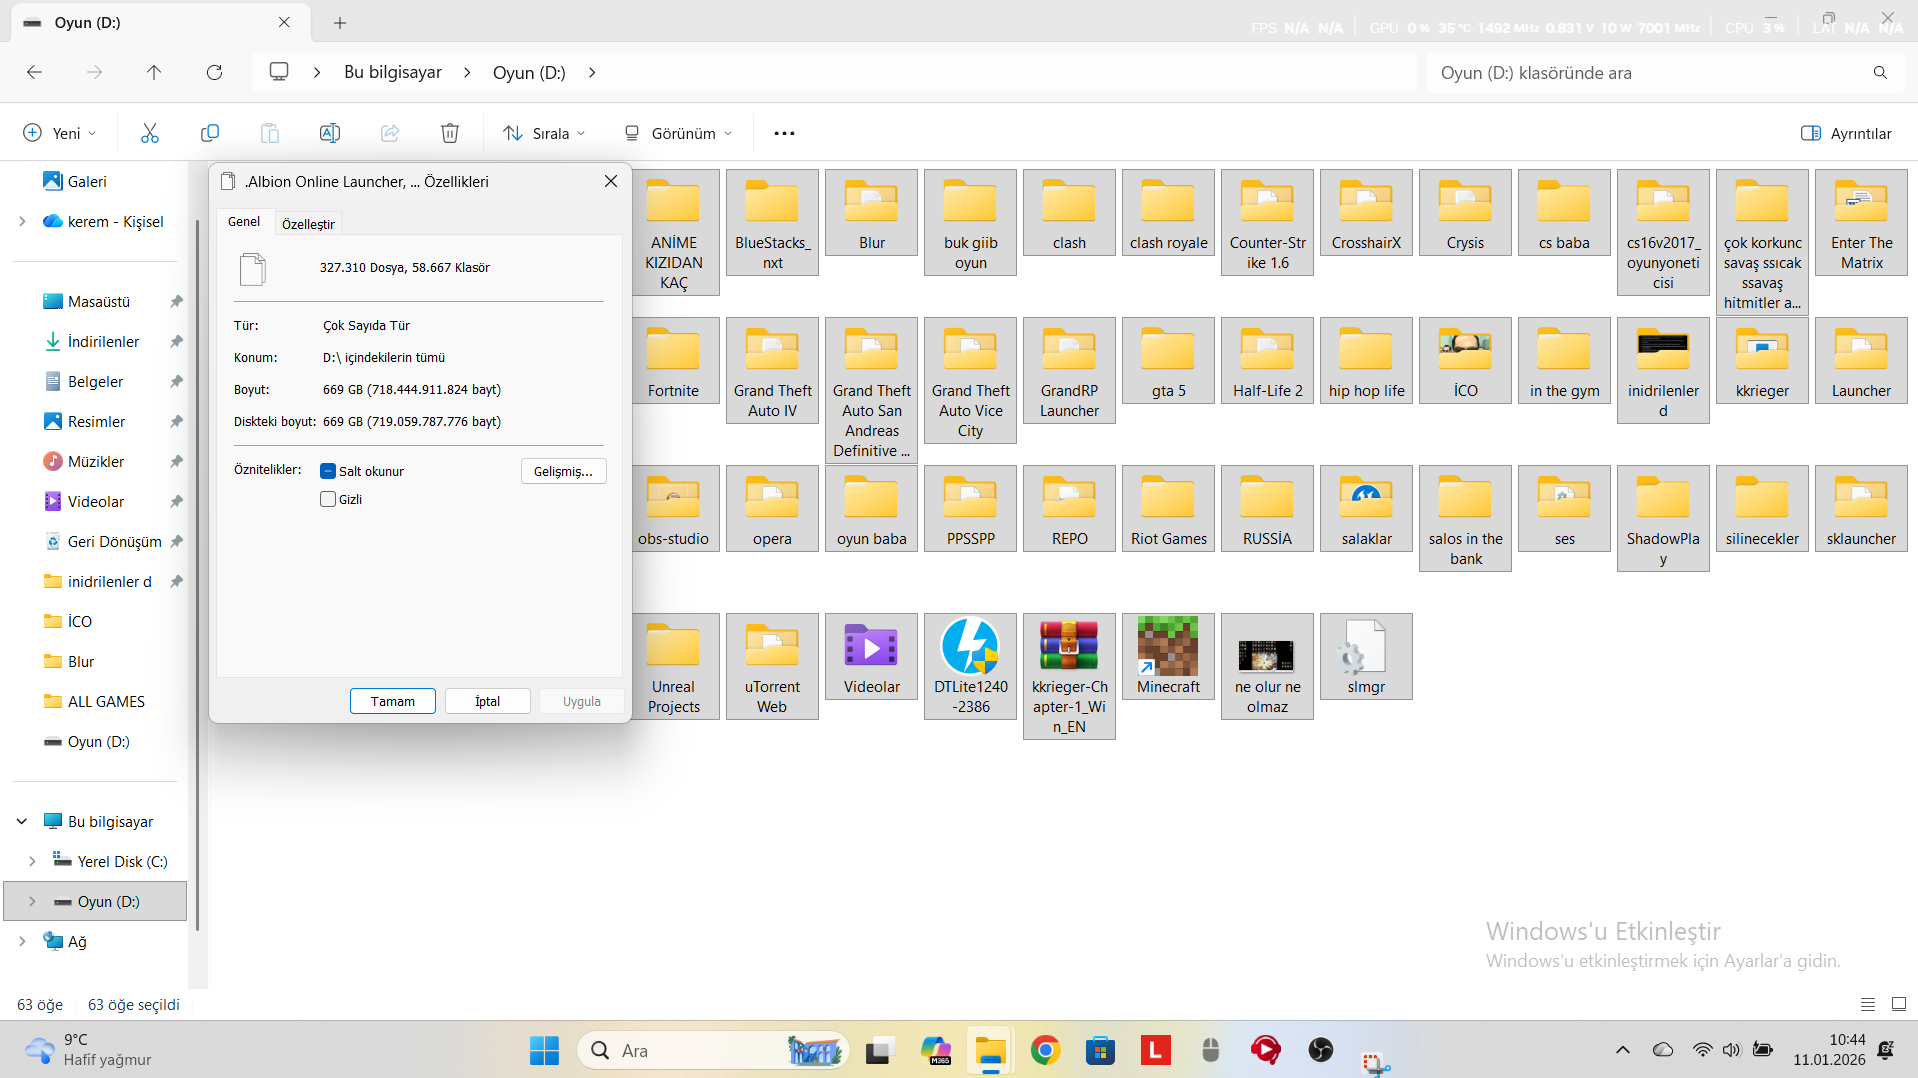This screenshot has height=1078, width=1918.
Task: Select the Fortnite folder
Action: 674,361
